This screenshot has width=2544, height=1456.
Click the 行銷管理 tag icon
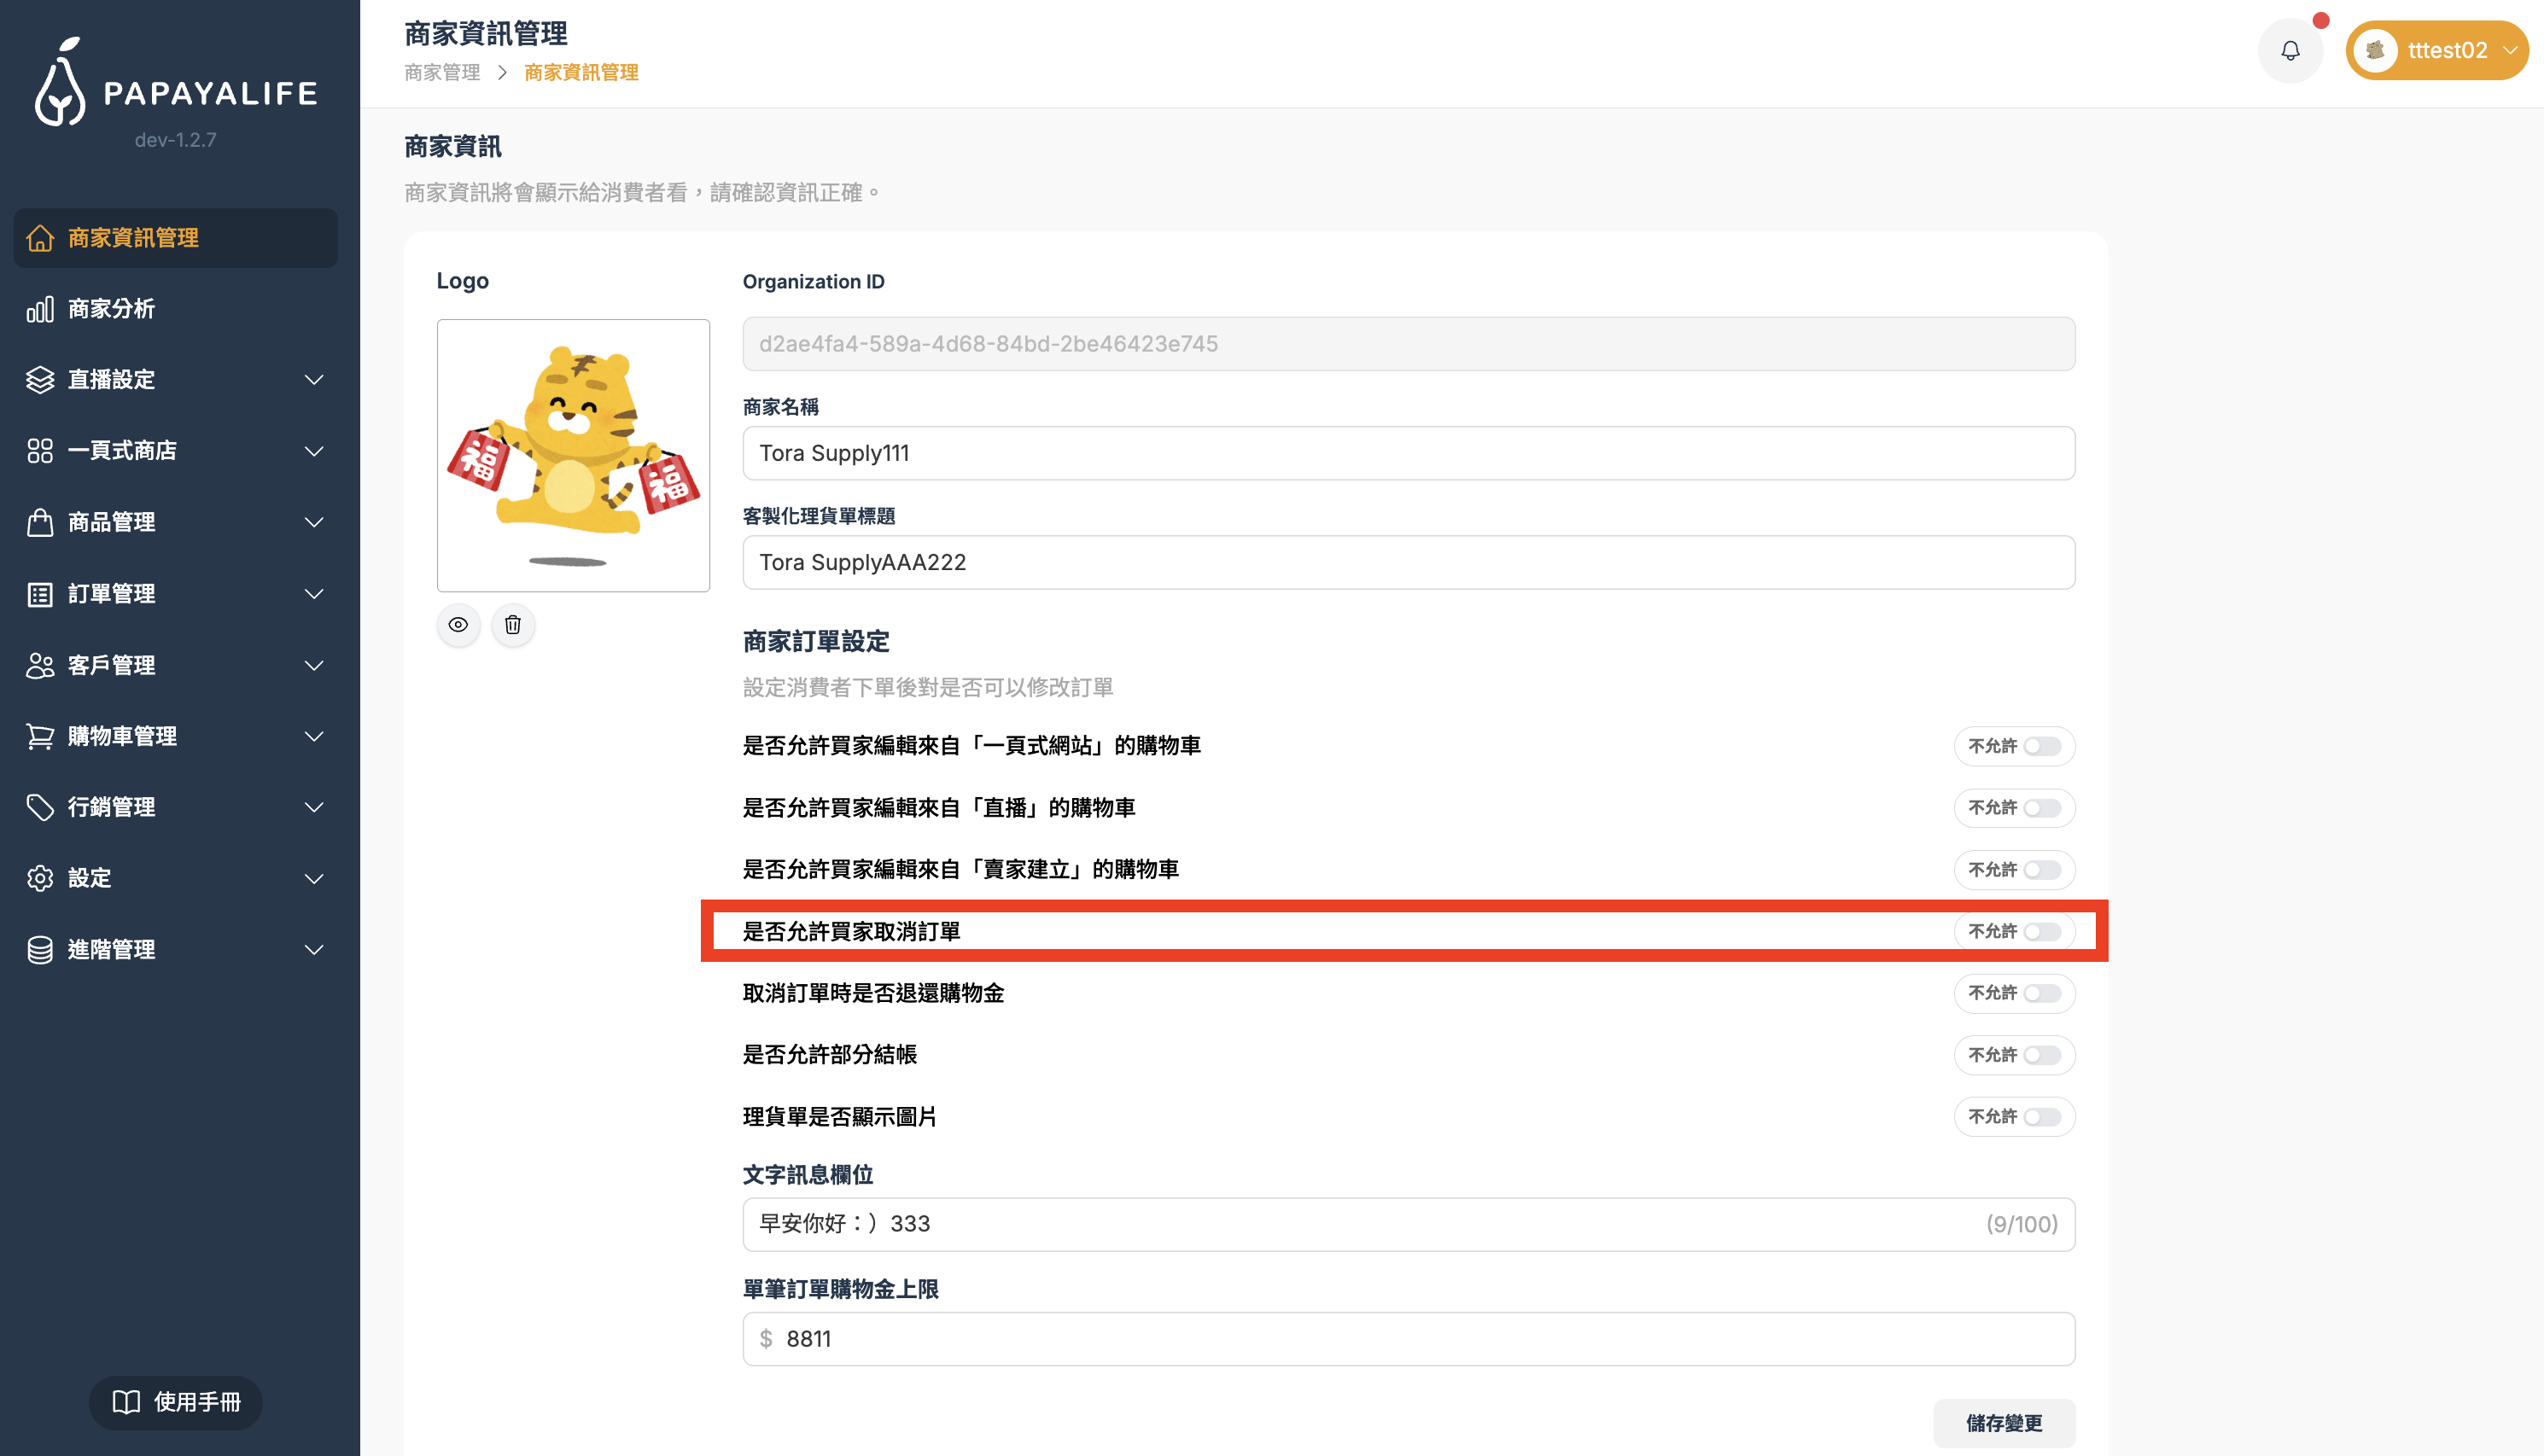(40, 807)
